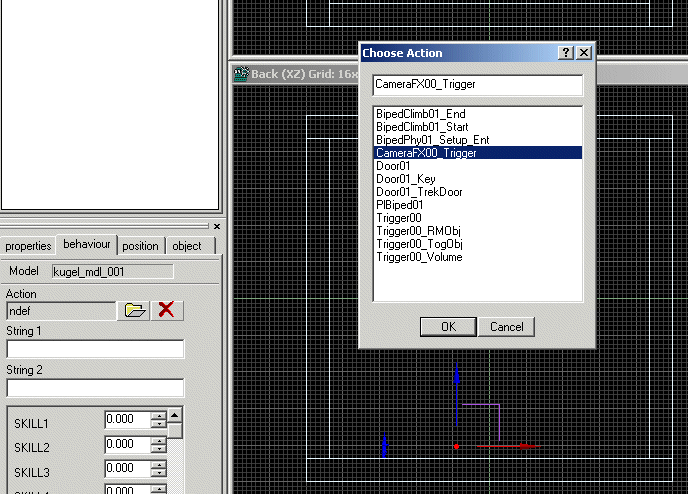Decrease the SKILL2 value with down arrow
The height and width of the screenshot is (494, 688).
(x=158, y=449)
